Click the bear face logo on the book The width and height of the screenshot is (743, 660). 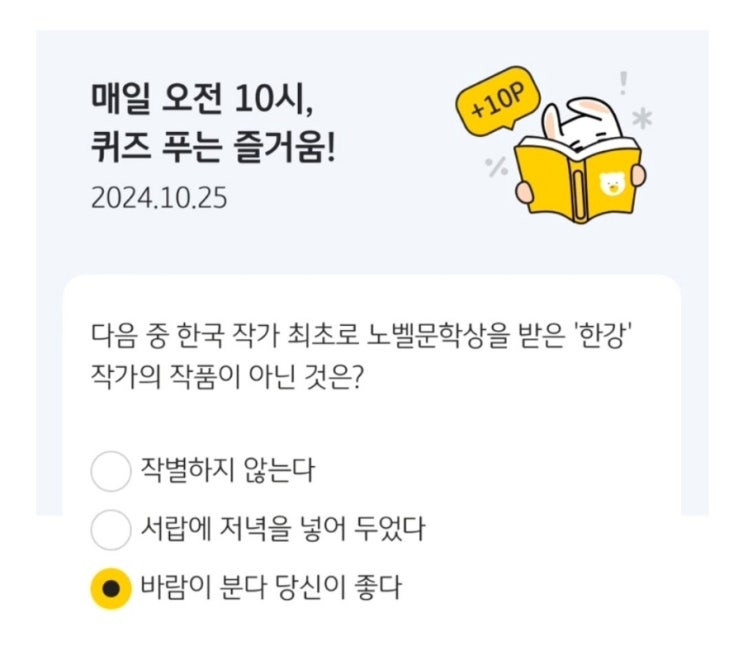[612, 184]
